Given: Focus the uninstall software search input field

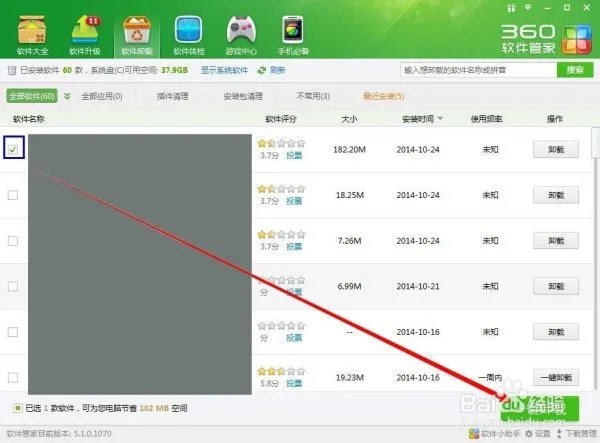Looking at the screenshot, I should [x=478, y=70].
